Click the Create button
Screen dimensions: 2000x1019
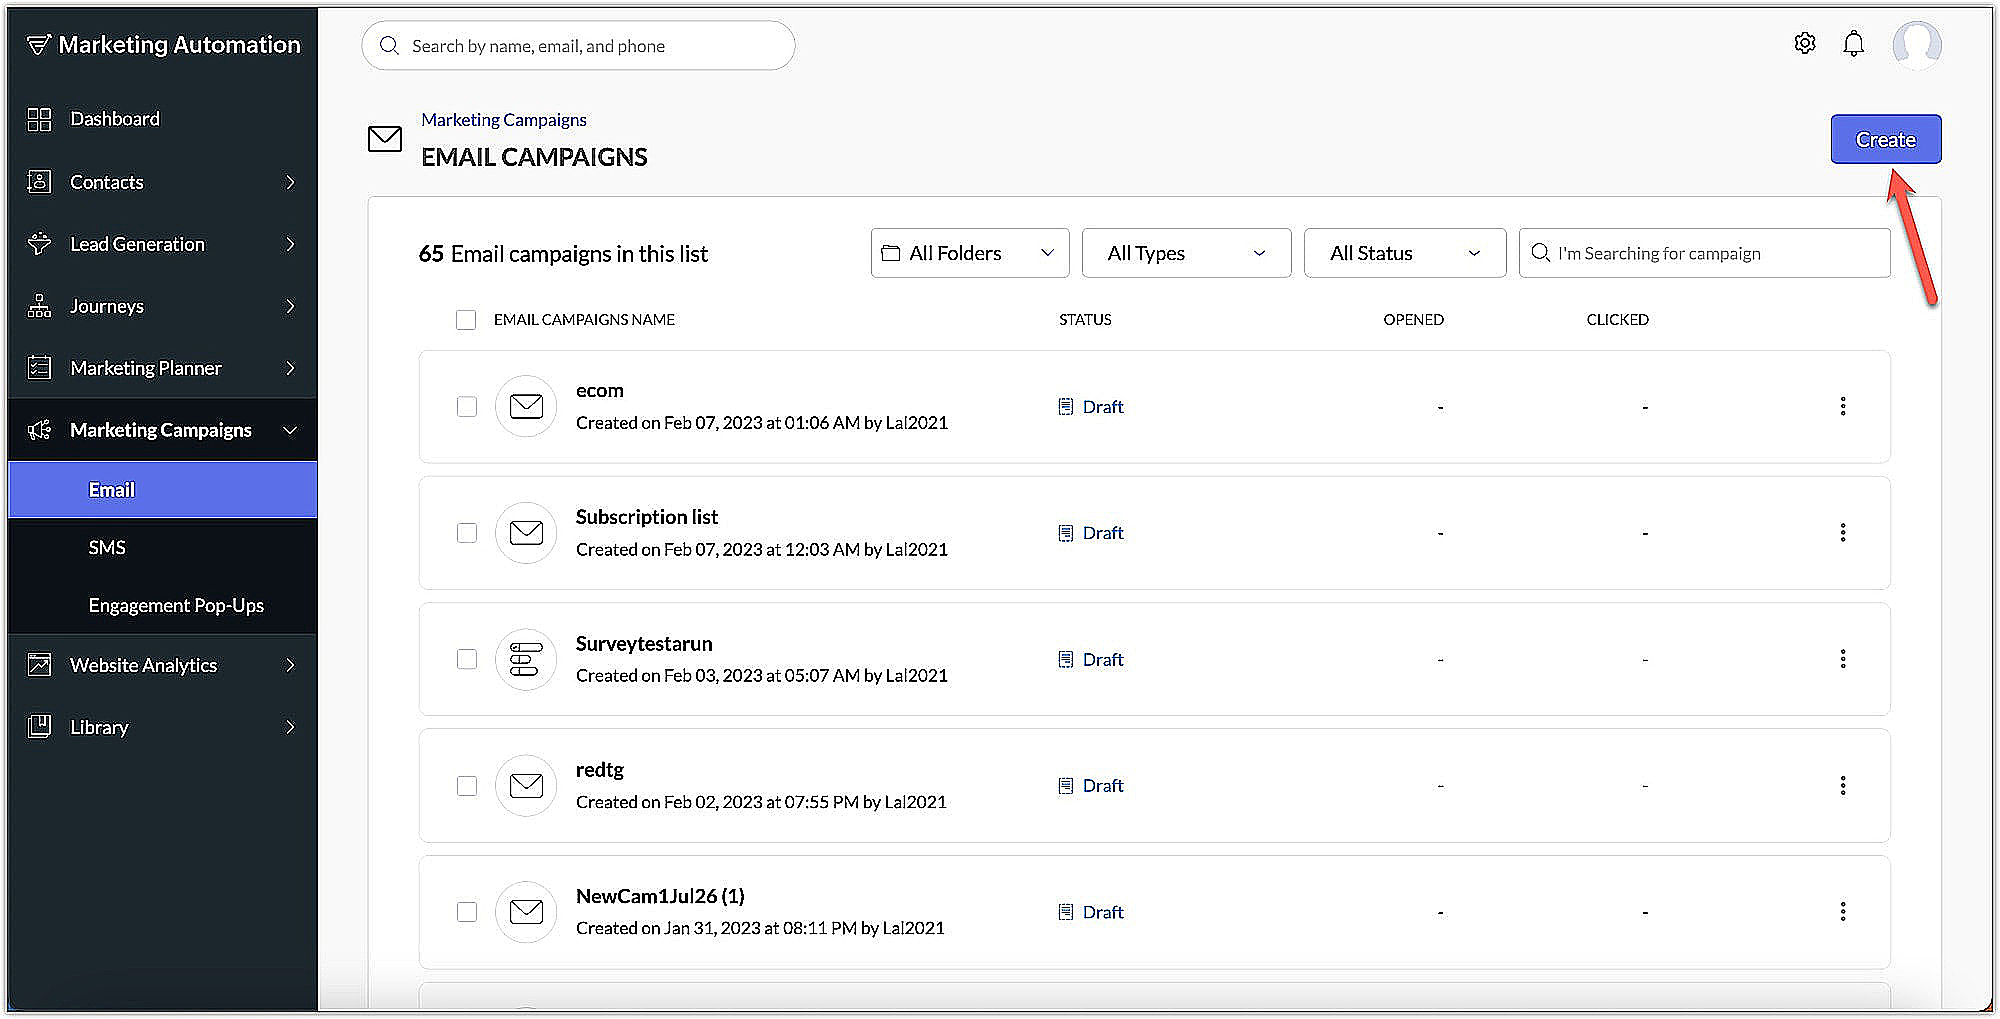1886,139
